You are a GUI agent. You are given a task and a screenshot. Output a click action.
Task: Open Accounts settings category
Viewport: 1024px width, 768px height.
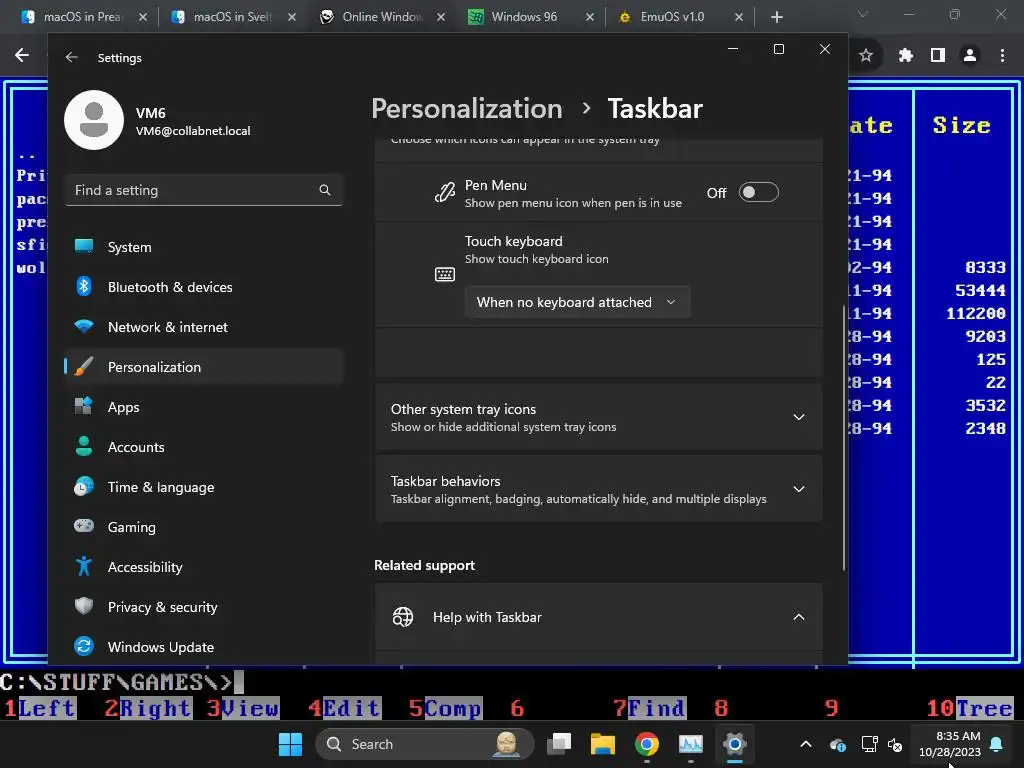pos(204,447)
